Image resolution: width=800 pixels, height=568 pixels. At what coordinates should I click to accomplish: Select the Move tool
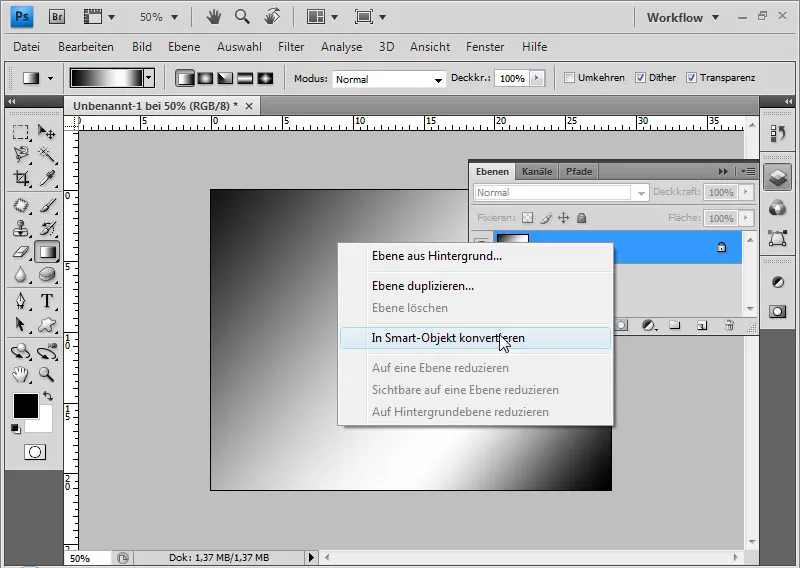(47, 133)
